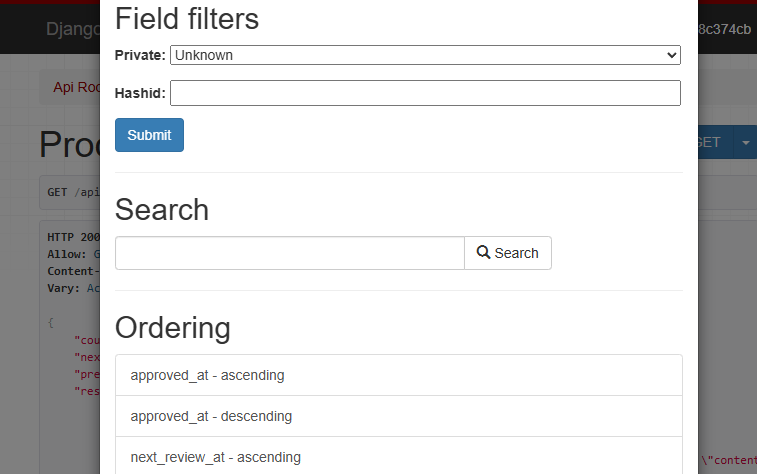This screenshot has height=474, width=757.
Task: Click the "Field filters" heading
Action: (187, 18)
